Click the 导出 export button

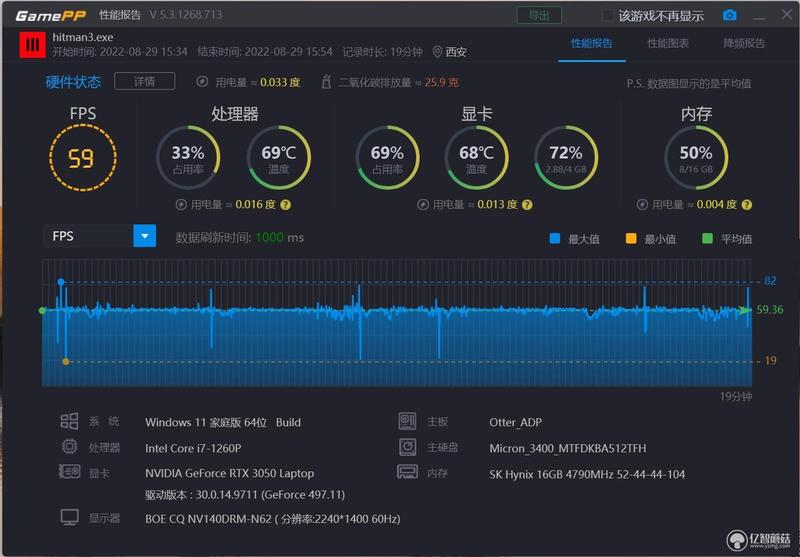pos(539,15)
